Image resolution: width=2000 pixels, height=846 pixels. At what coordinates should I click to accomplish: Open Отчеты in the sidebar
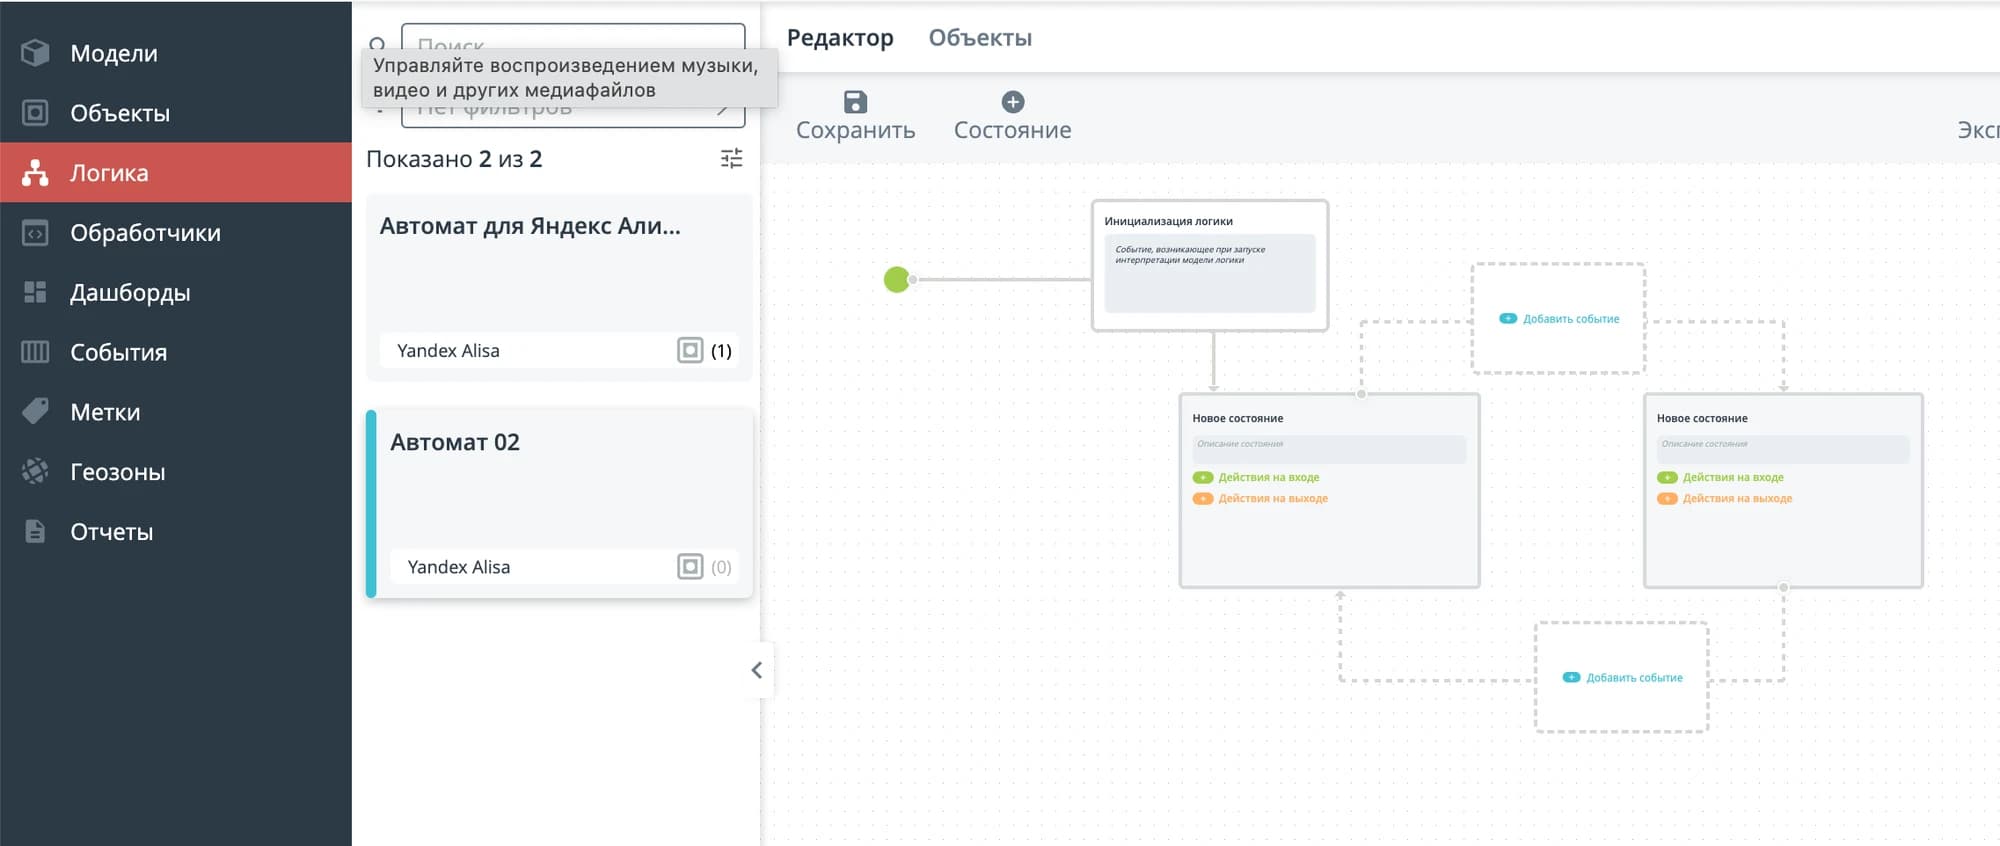click(x=111, y=532)
